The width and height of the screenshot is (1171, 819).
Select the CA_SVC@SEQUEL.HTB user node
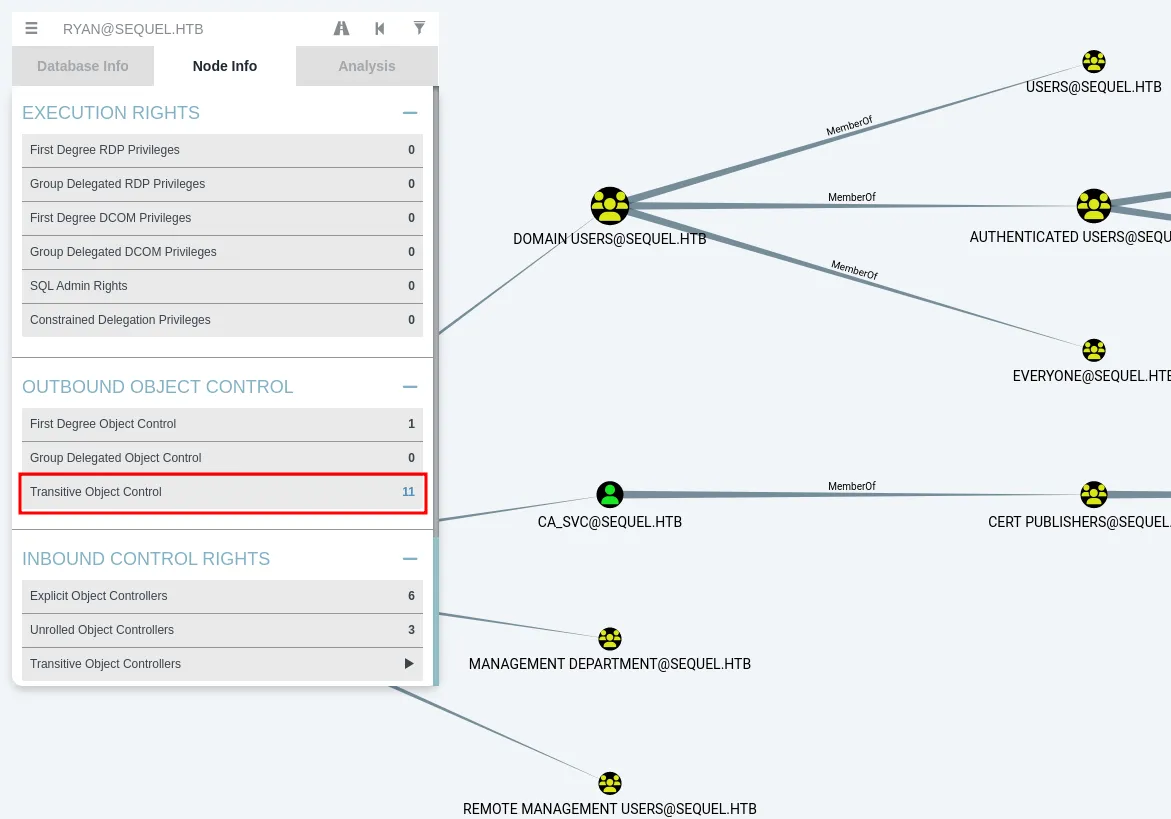pos(610,494)
